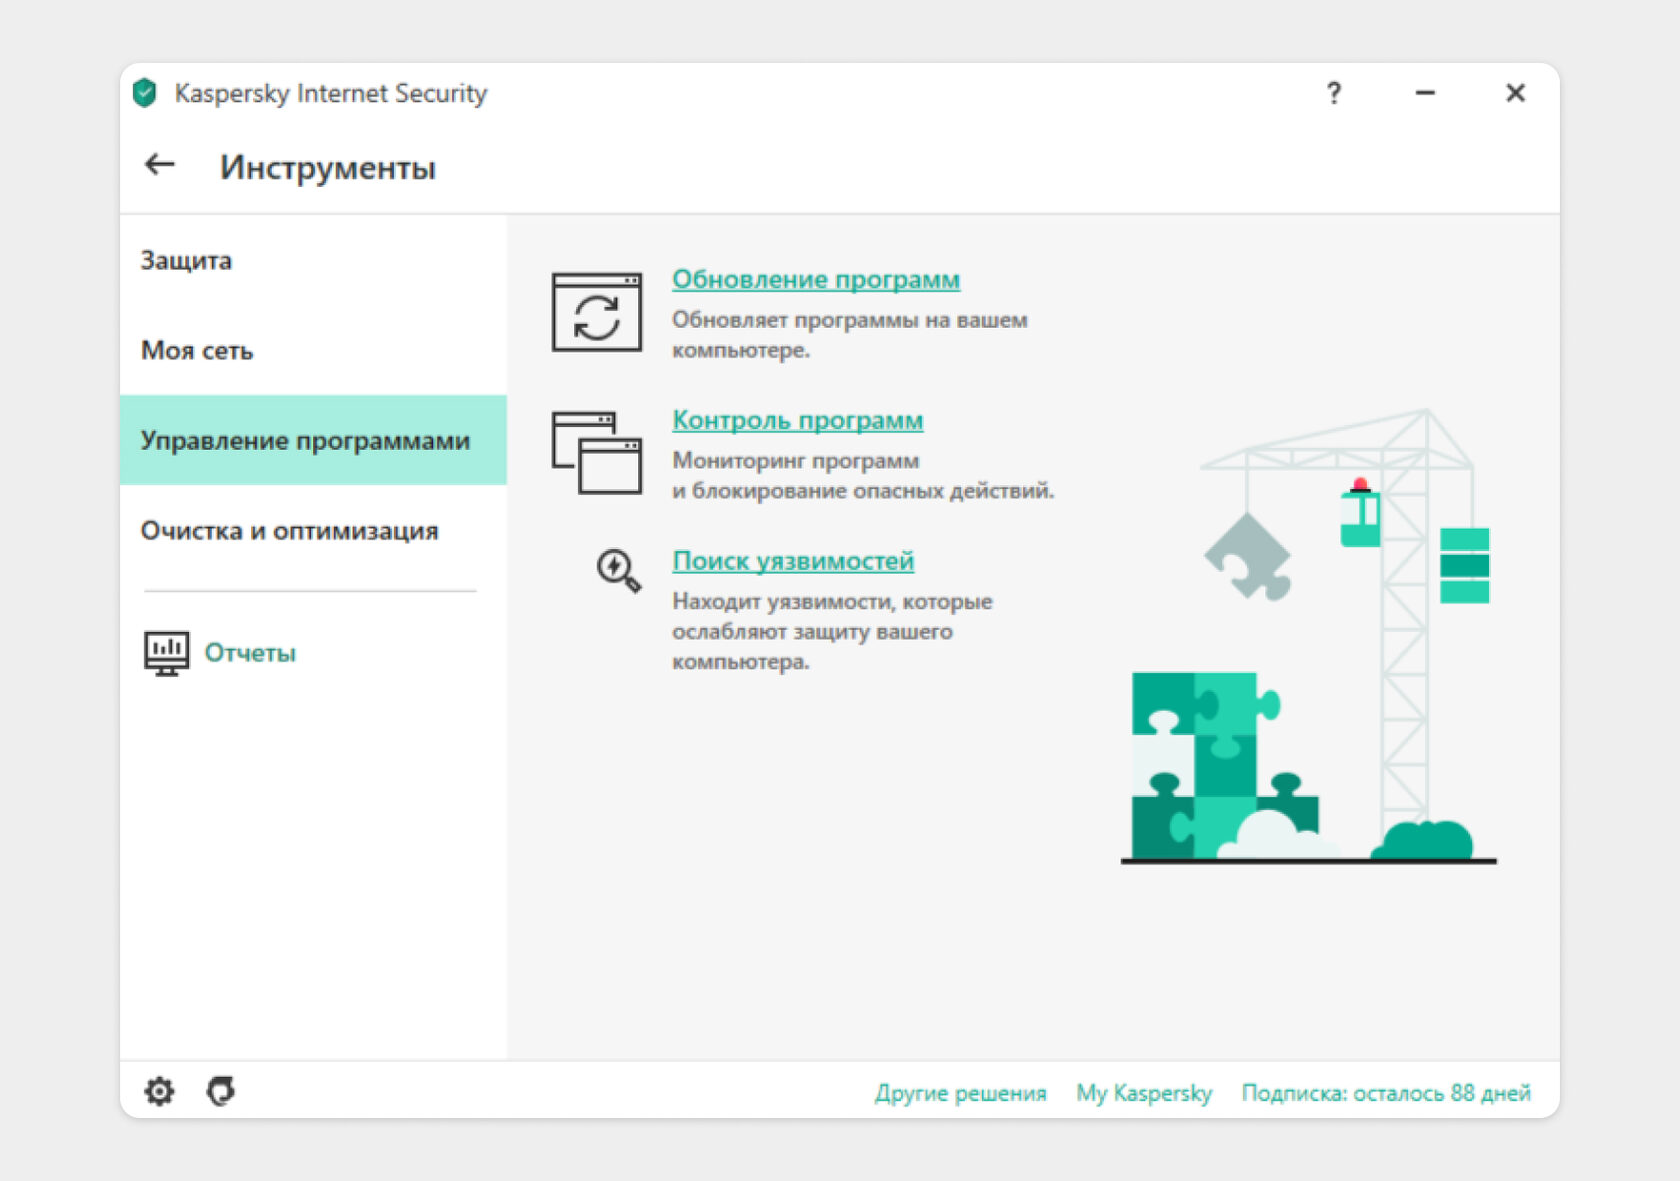Click the Другие решения link
Screen dimensions: 1680x1181
[961, 1093]
